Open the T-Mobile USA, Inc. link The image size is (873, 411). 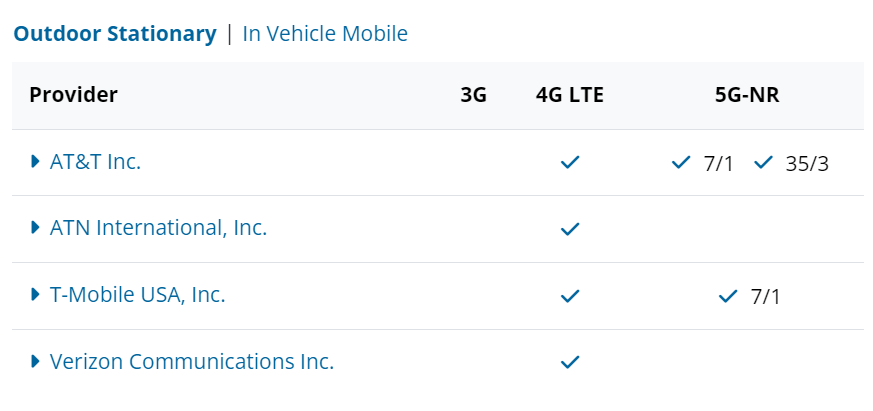click(x=138, y=295)
